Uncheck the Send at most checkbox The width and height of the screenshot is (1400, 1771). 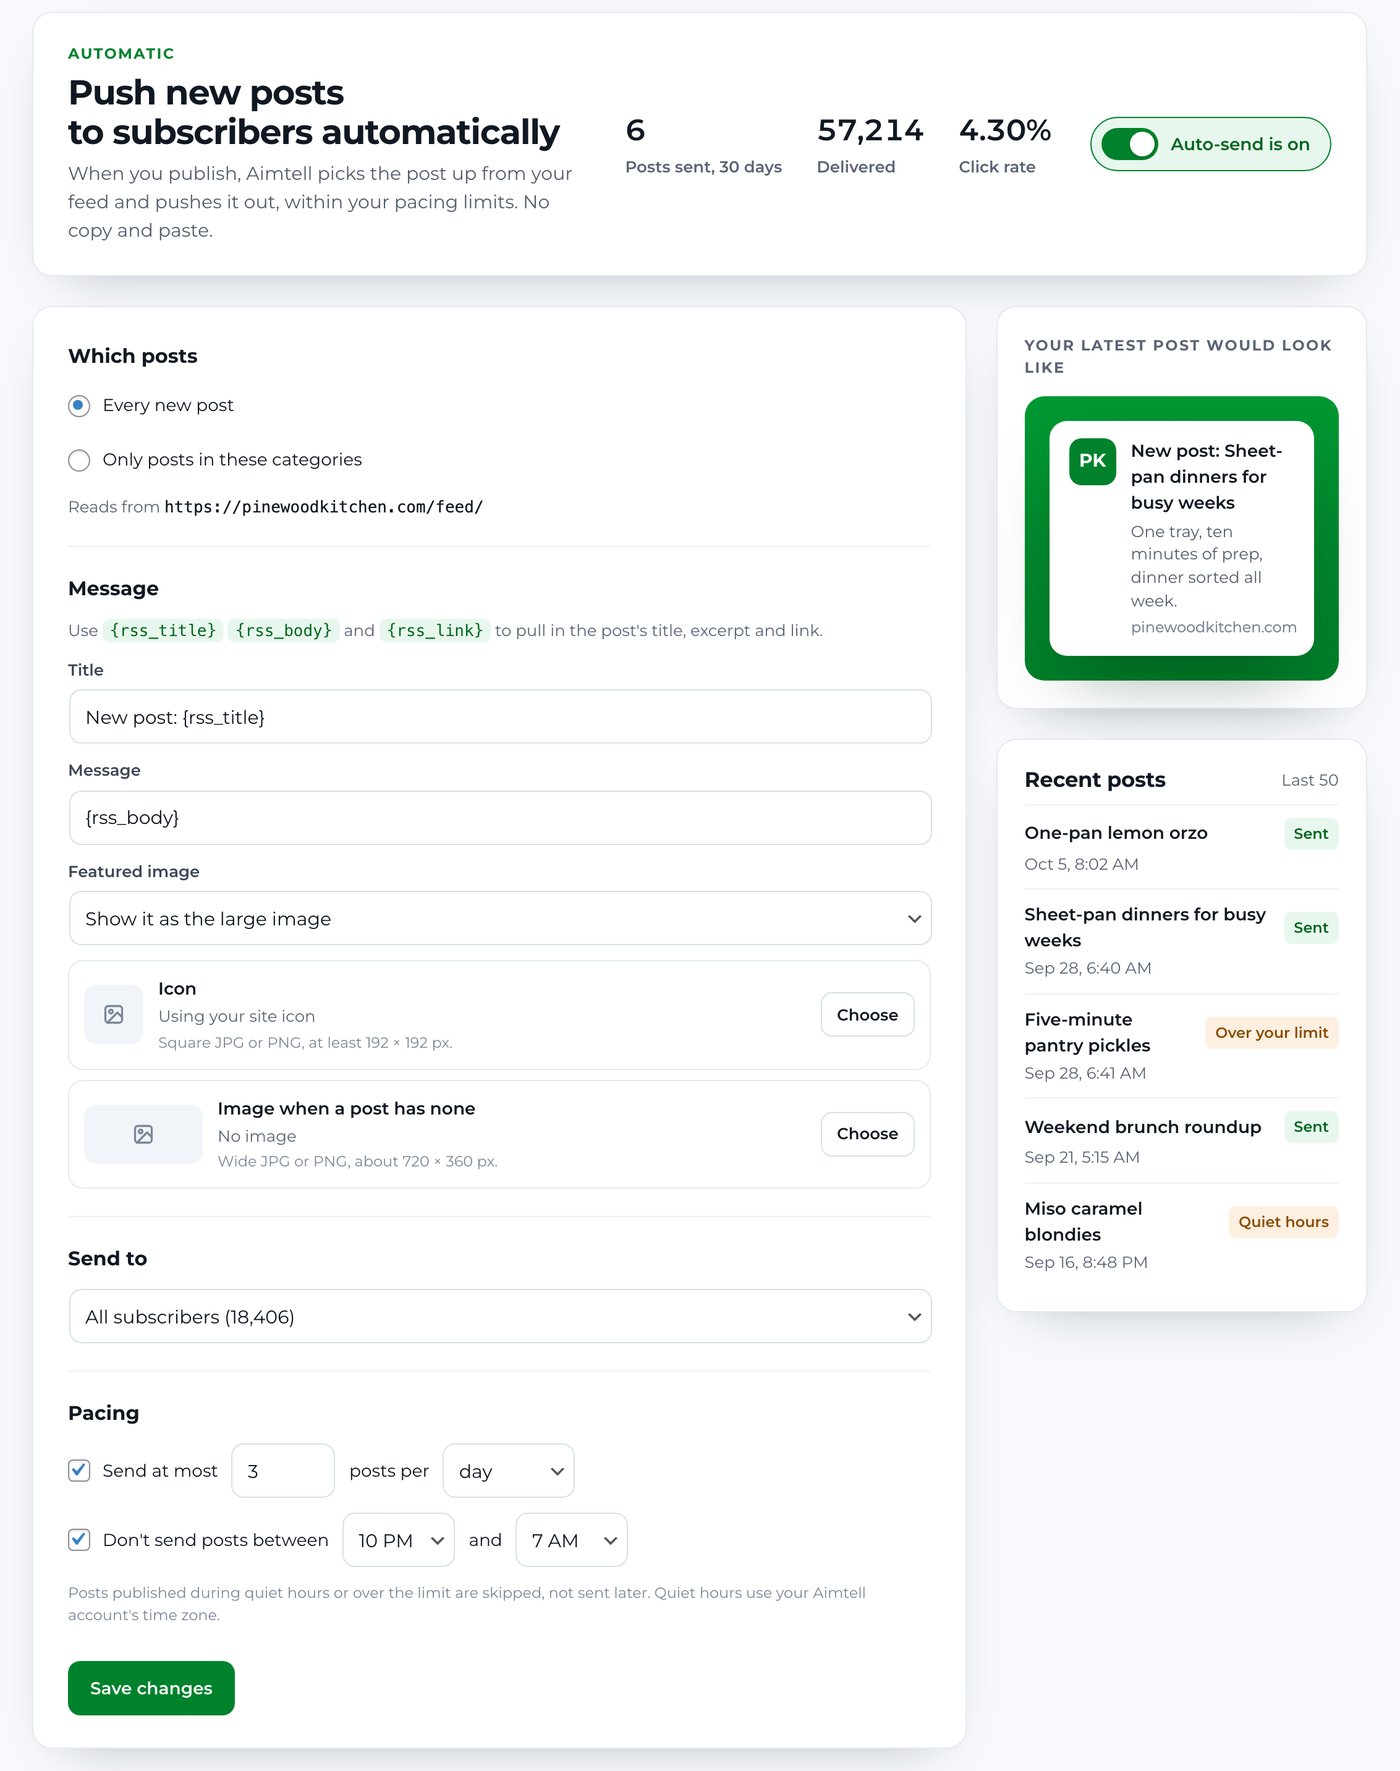79,1470
